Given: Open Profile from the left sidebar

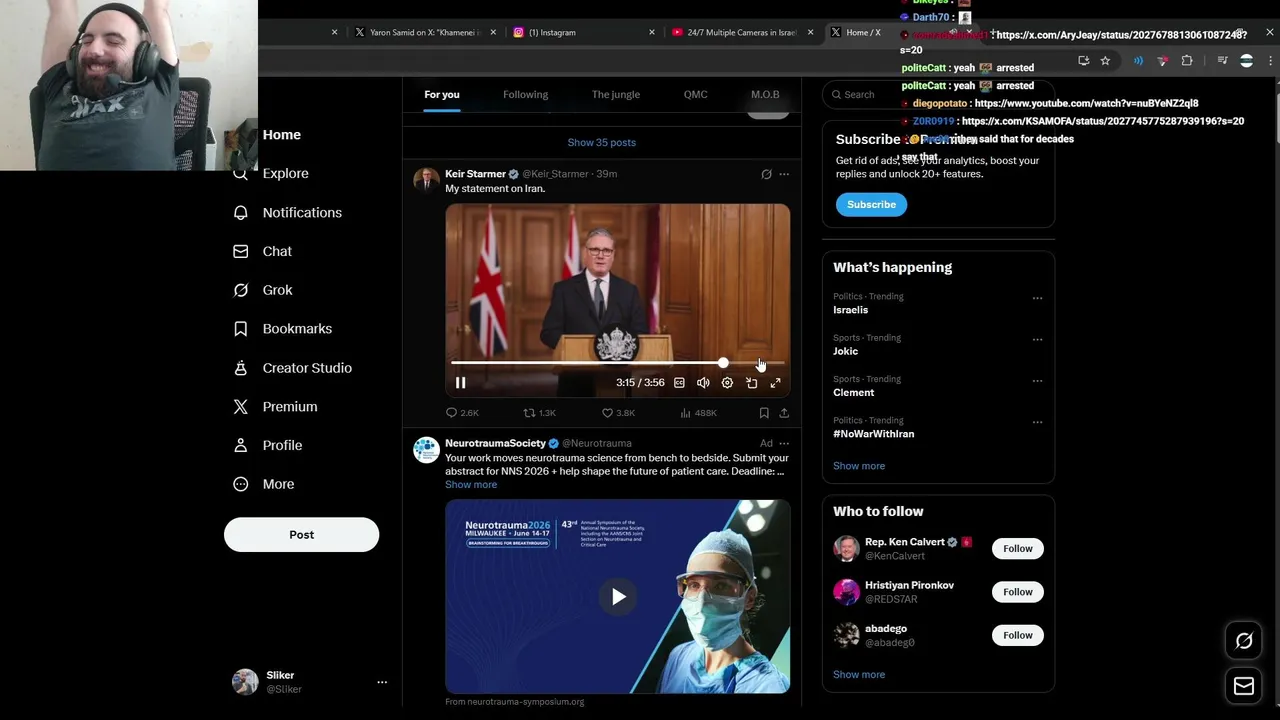Looking at the screenshot, I should [267, 445].
